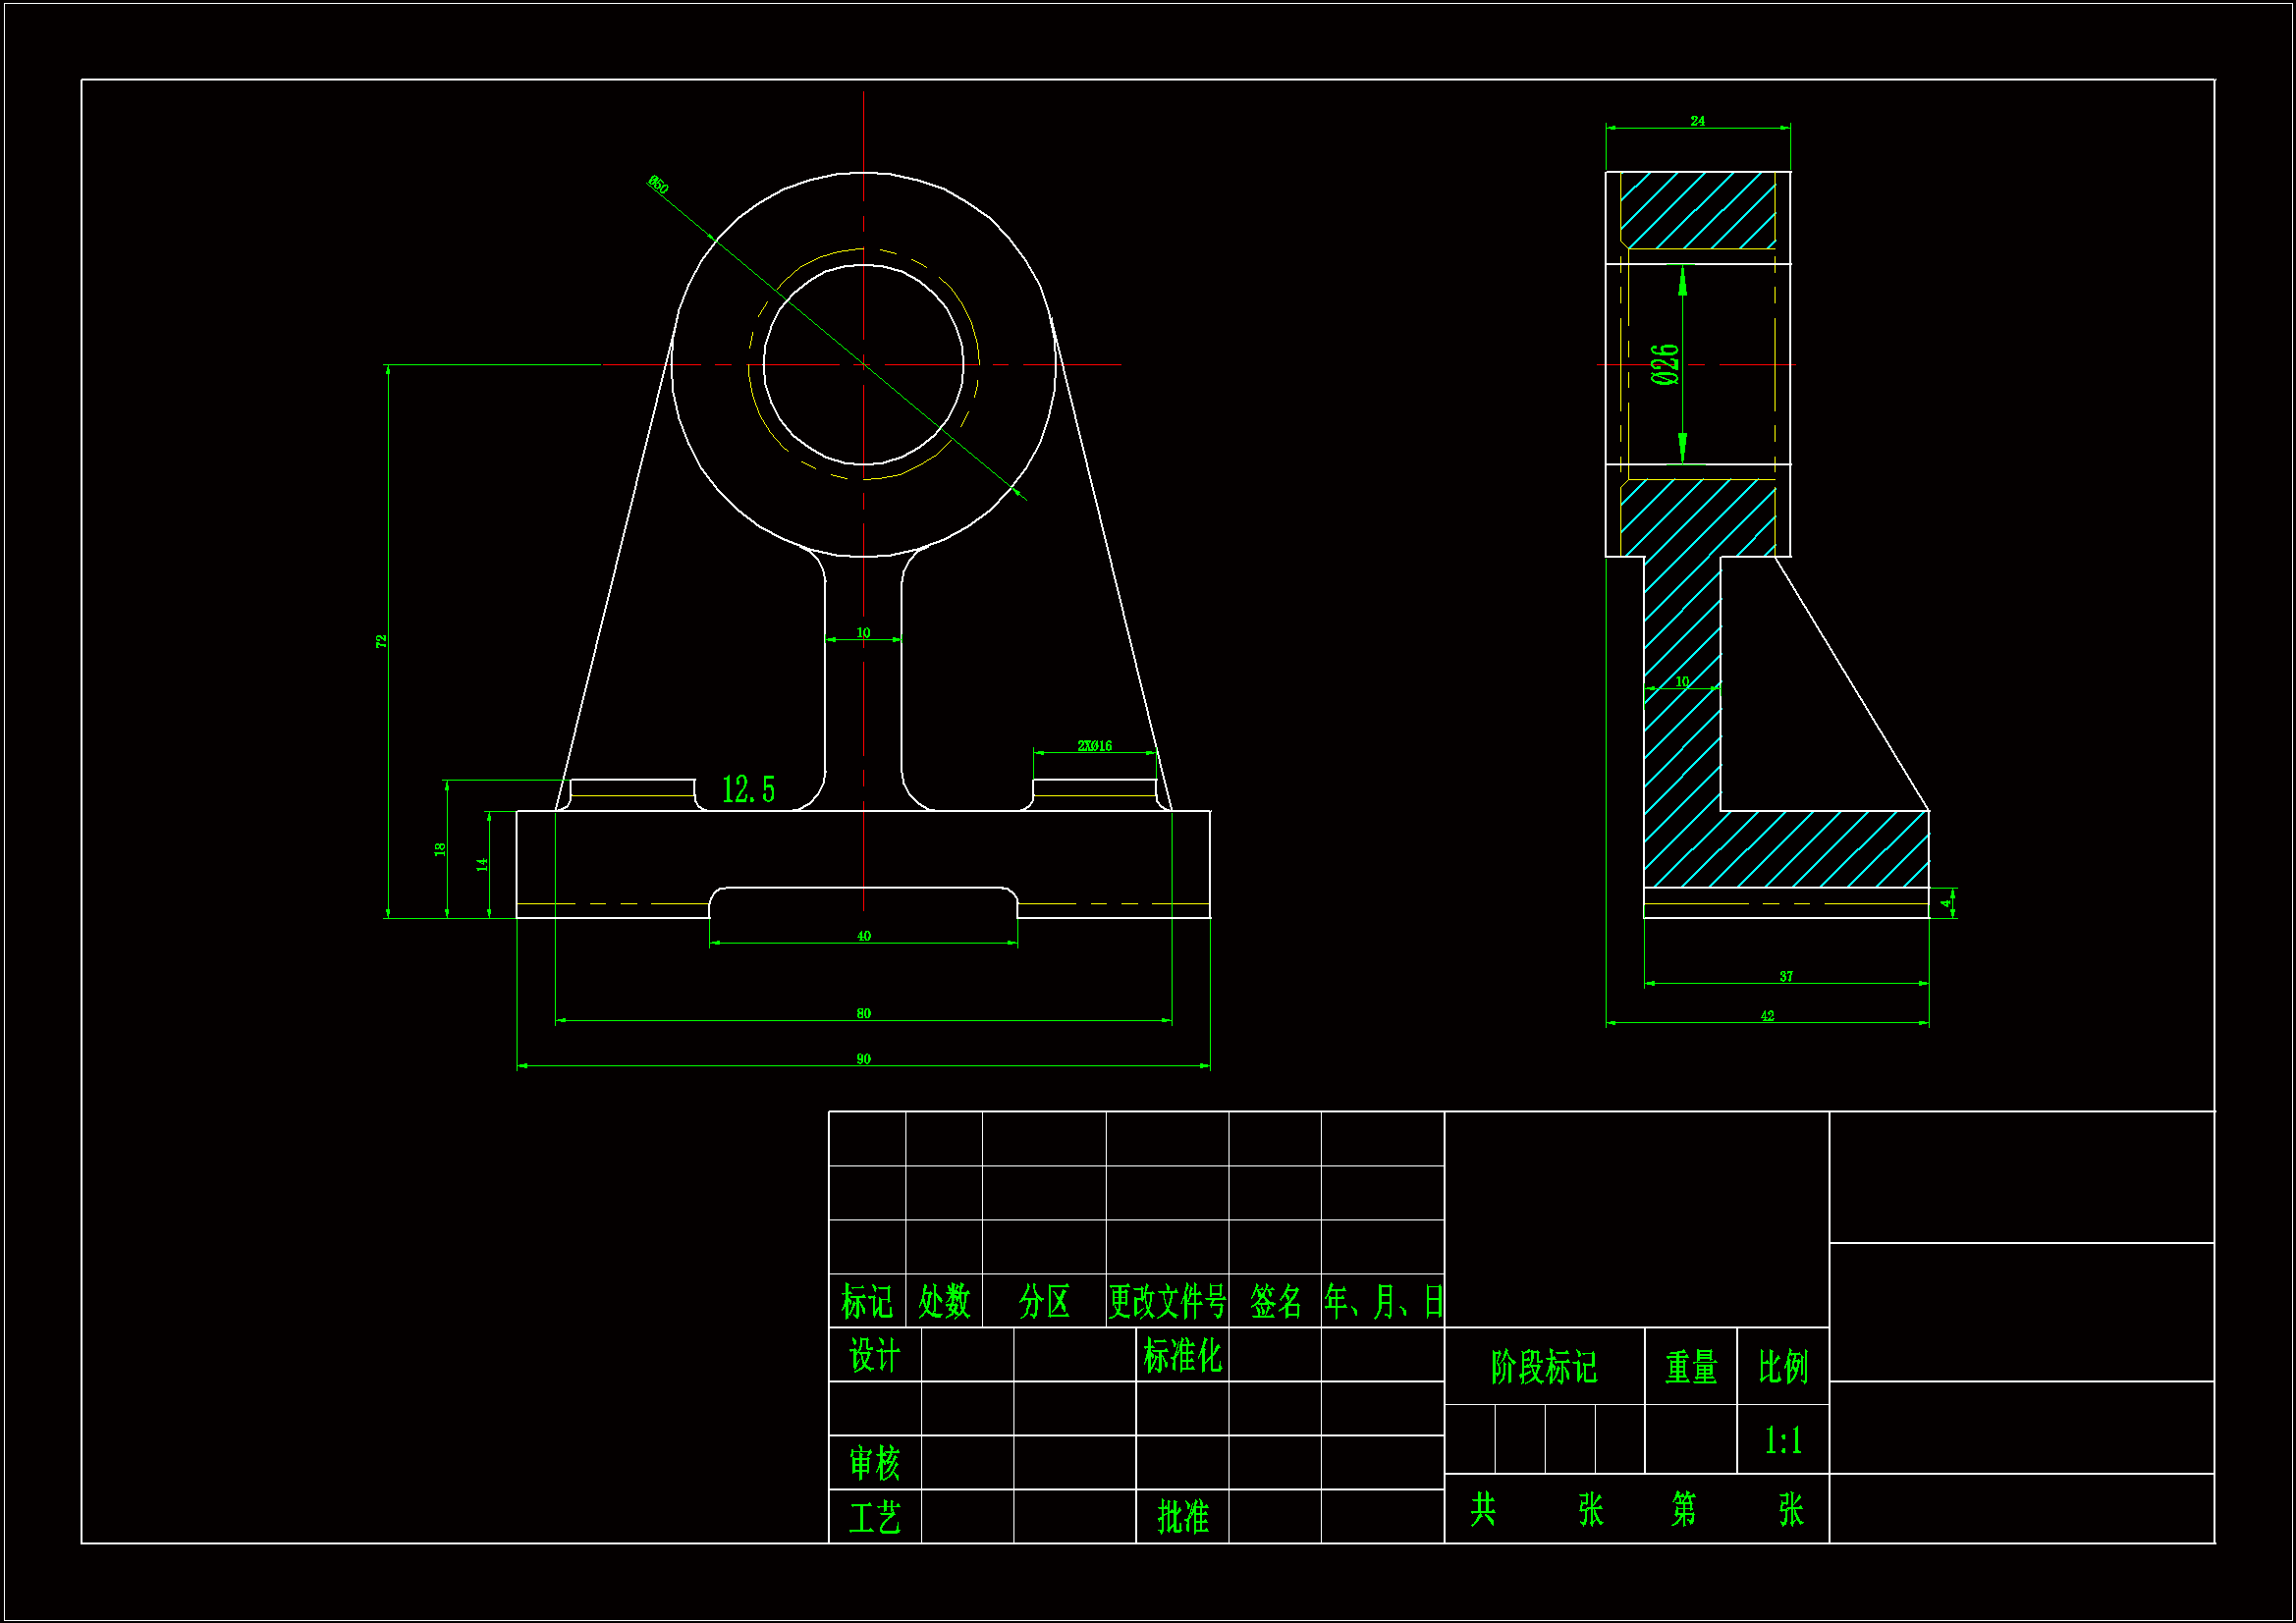
Task: Click the 24 width dimension atop section view
Action: point(1697,121)
